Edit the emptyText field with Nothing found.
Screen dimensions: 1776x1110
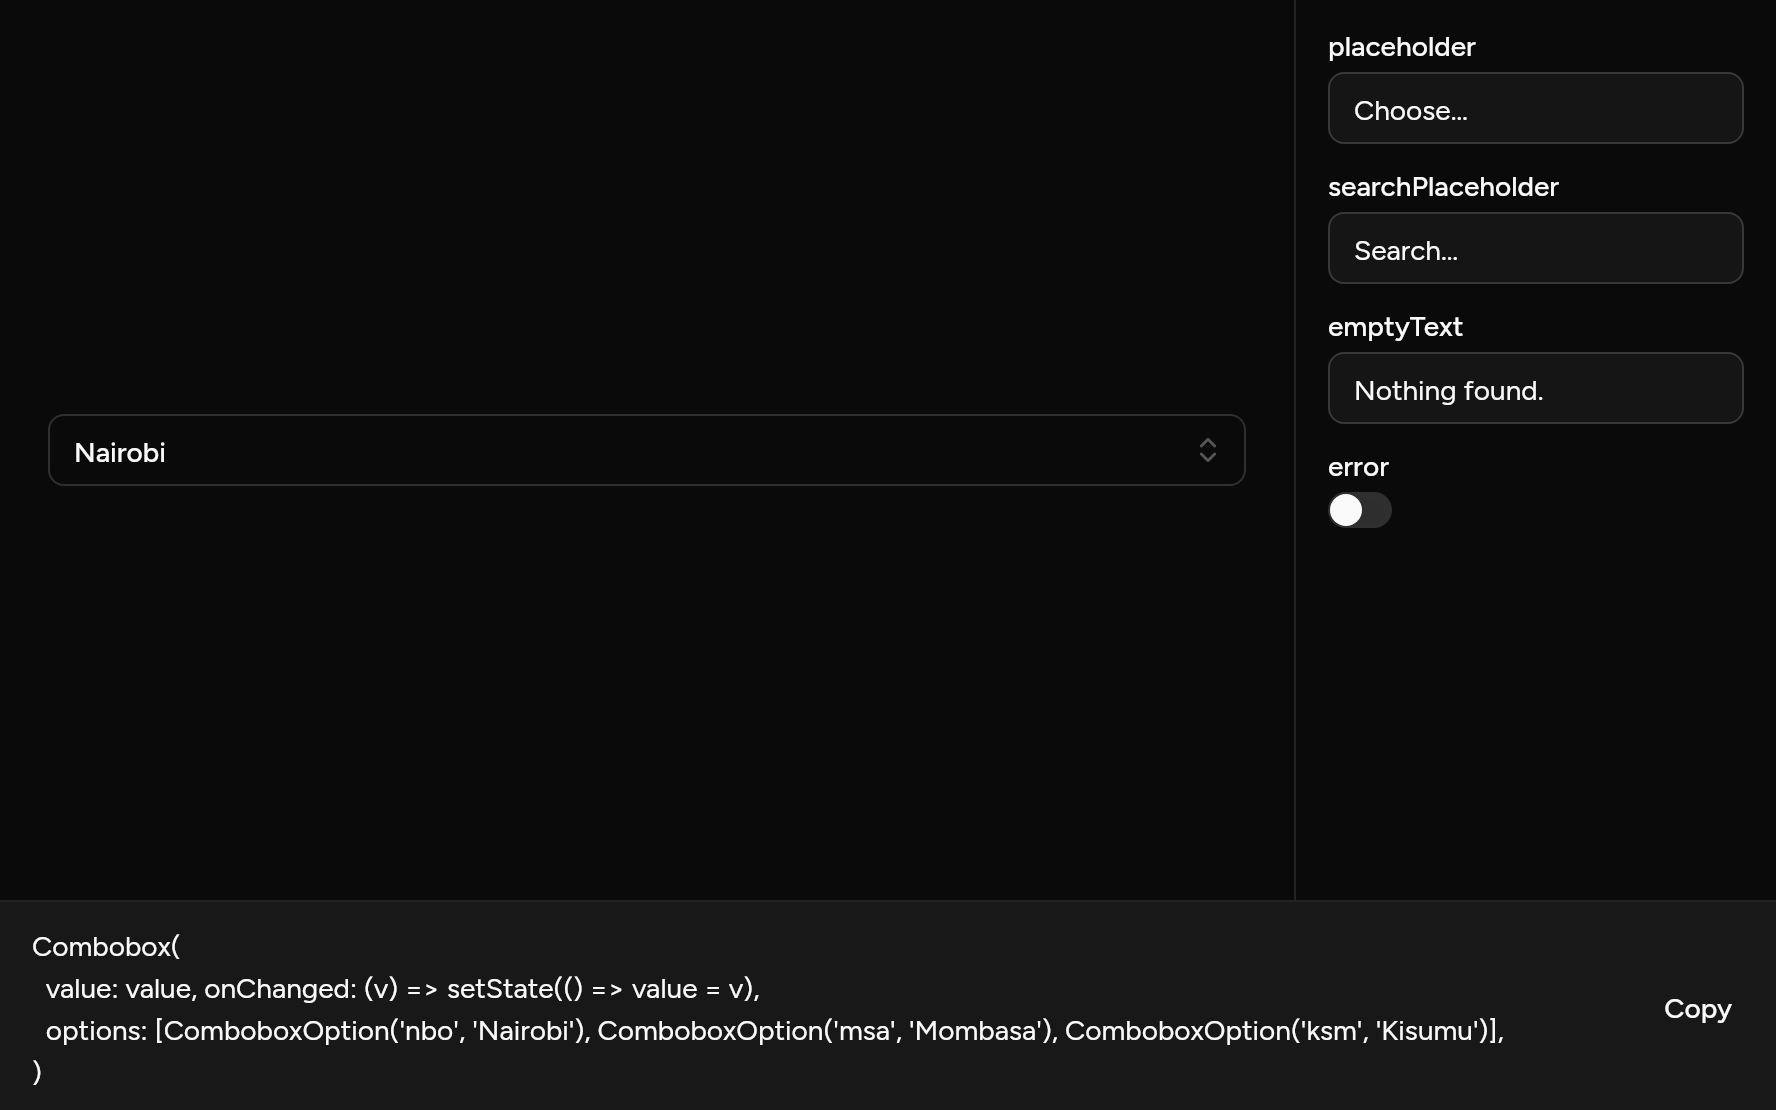(x=1535, y=388)
